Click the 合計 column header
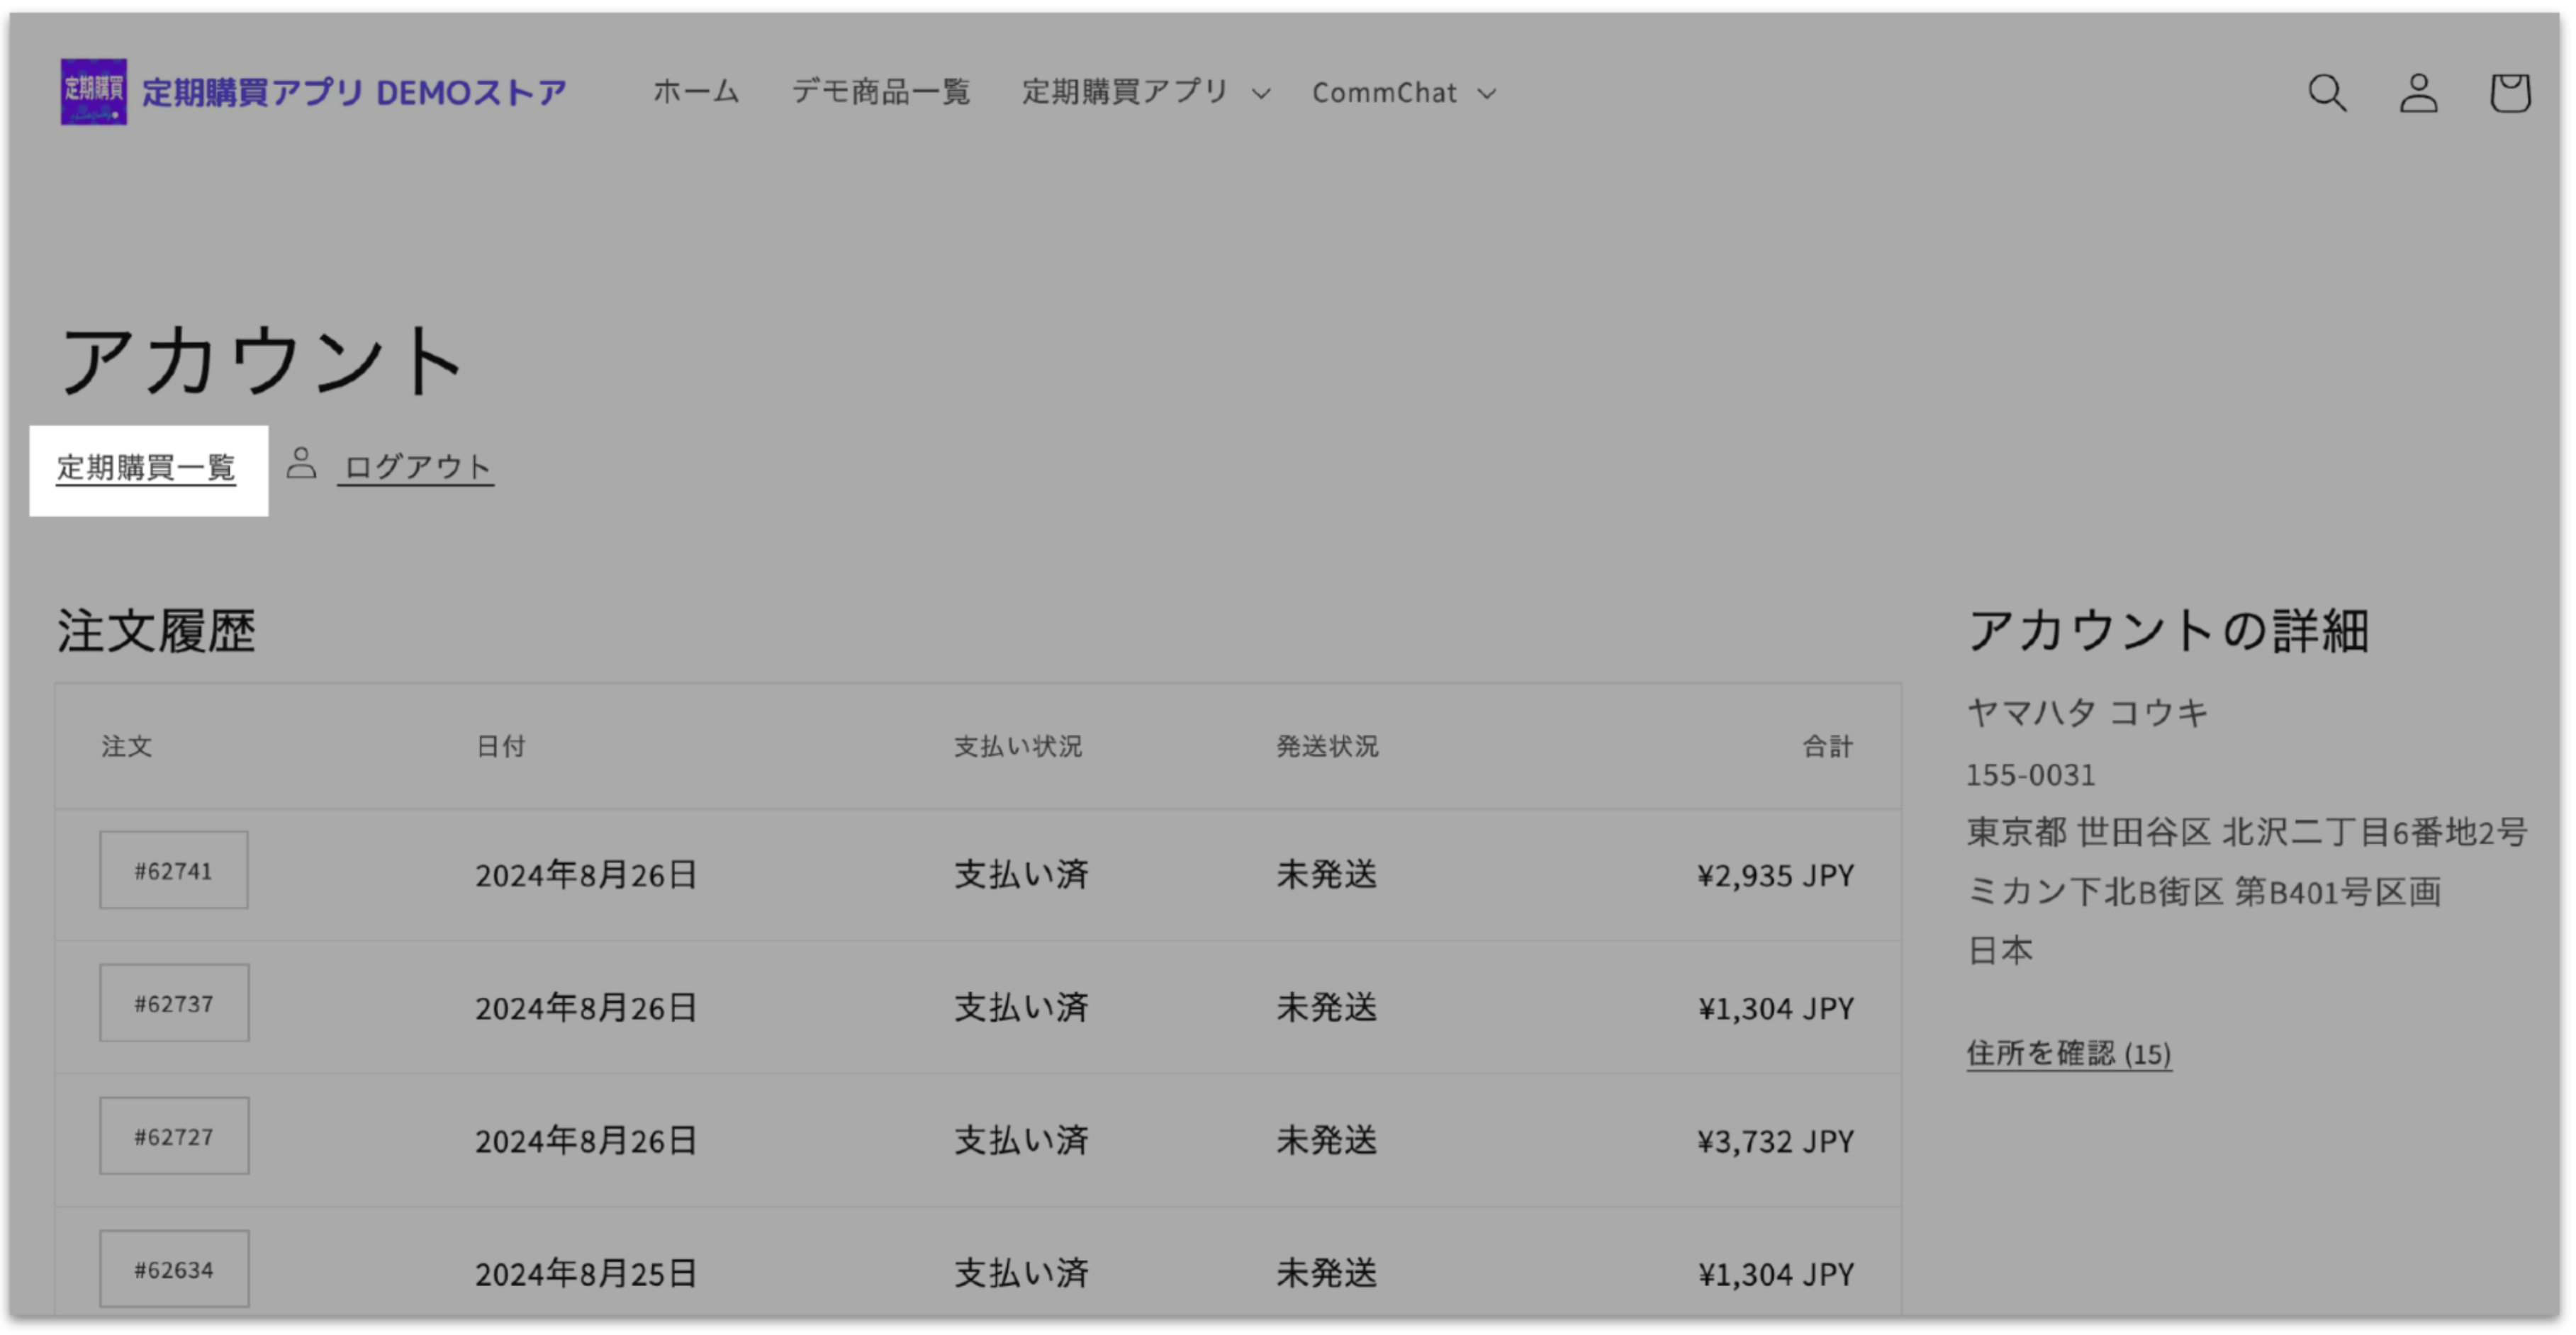The height and width of the screenshot is (1335, 2576). (1827, 746)
